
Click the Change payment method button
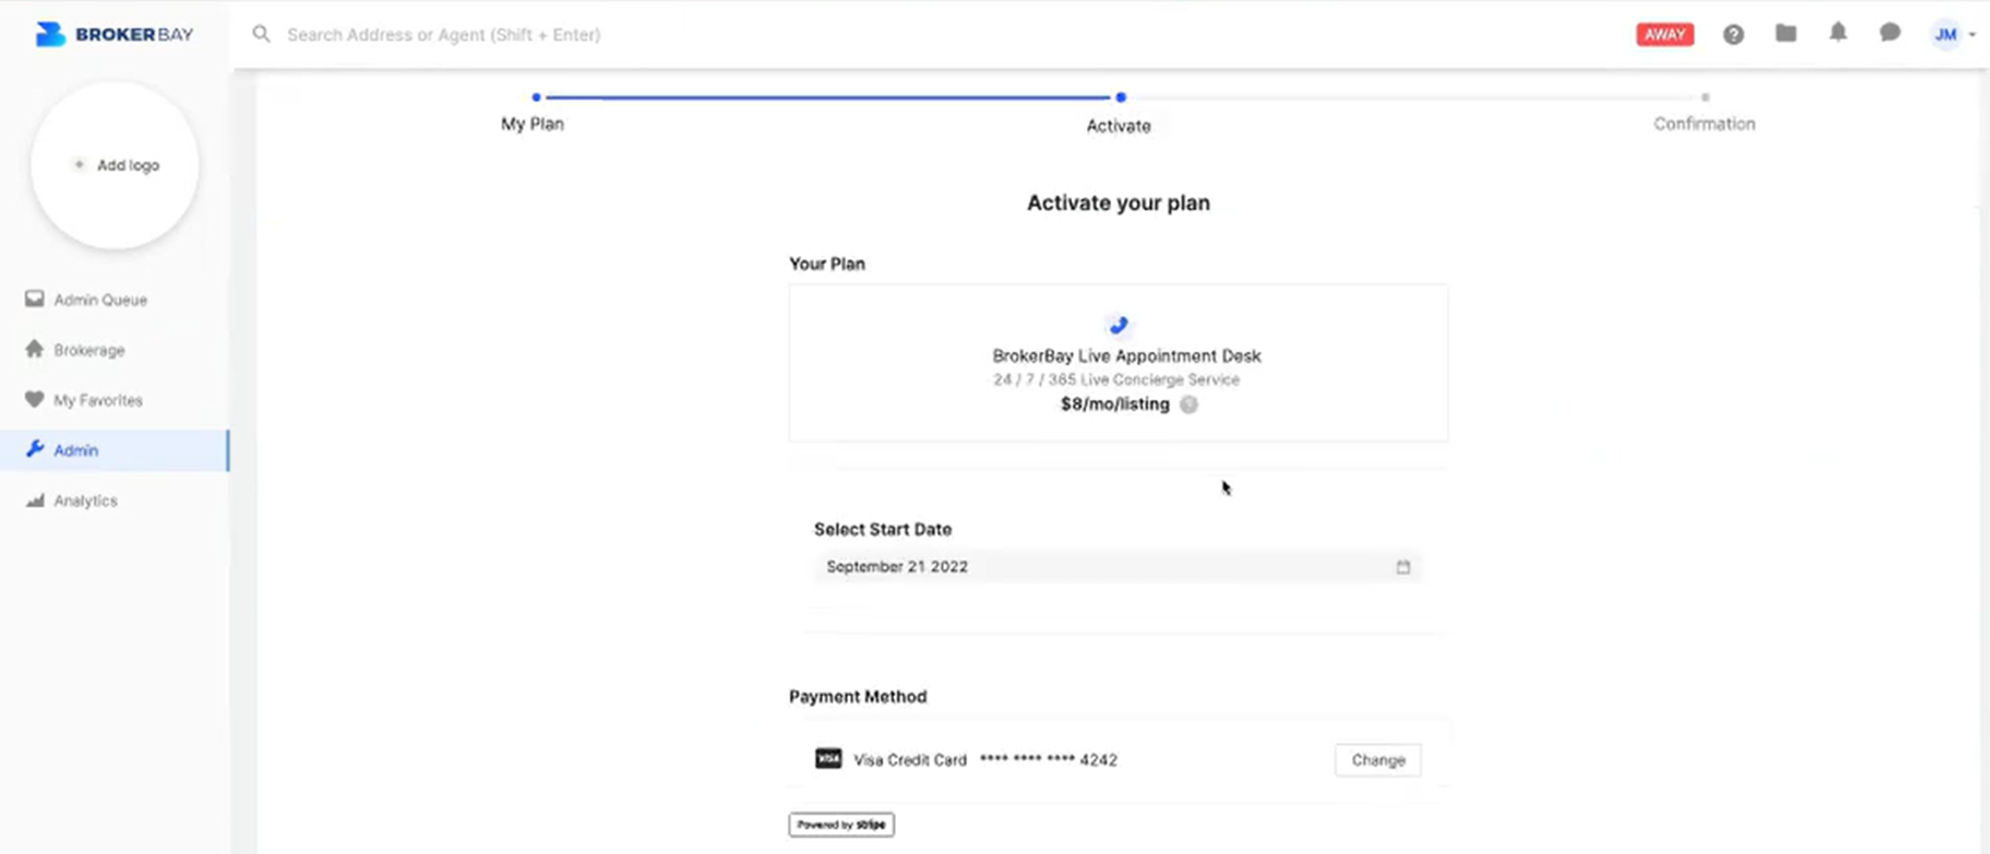coord(1377,760)
